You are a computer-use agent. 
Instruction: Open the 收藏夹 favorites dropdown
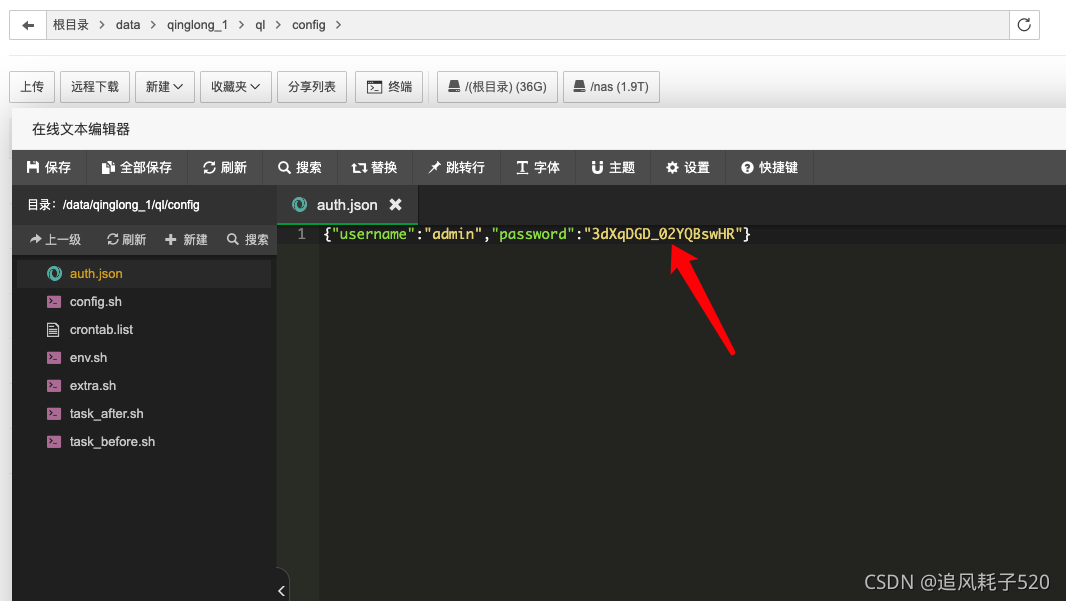click(x=235, y=86)
